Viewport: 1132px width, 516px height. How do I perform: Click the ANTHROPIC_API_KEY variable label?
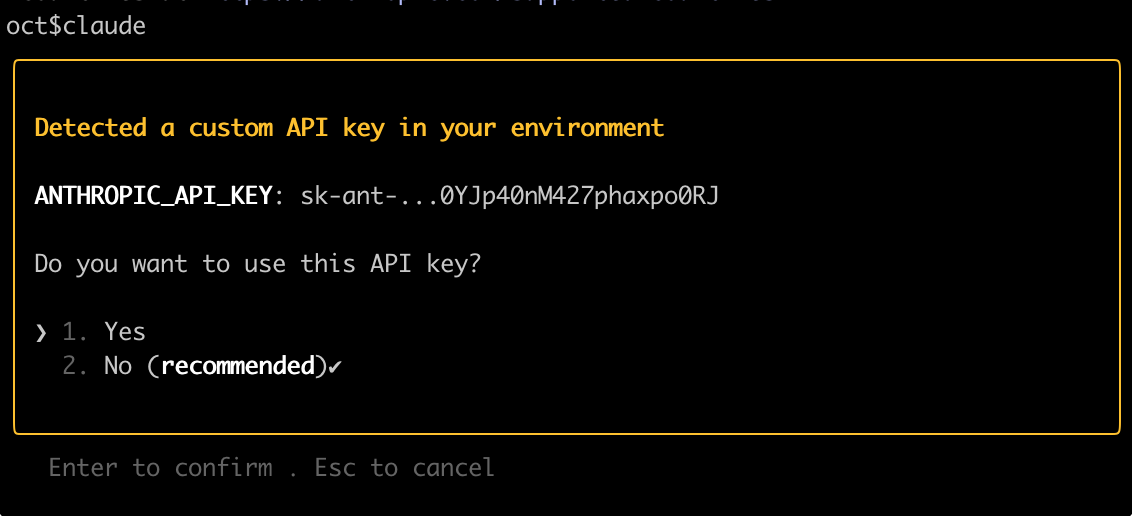pos(152,196)
